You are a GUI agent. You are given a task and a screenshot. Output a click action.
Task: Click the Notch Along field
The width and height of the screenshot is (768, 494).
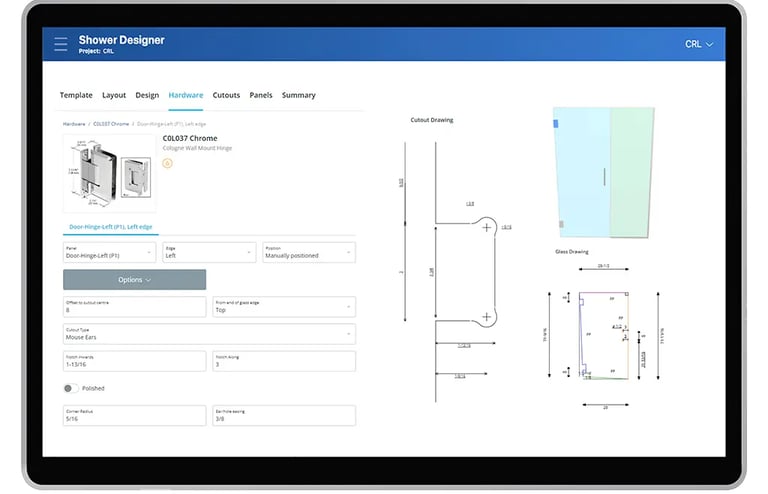284,361
